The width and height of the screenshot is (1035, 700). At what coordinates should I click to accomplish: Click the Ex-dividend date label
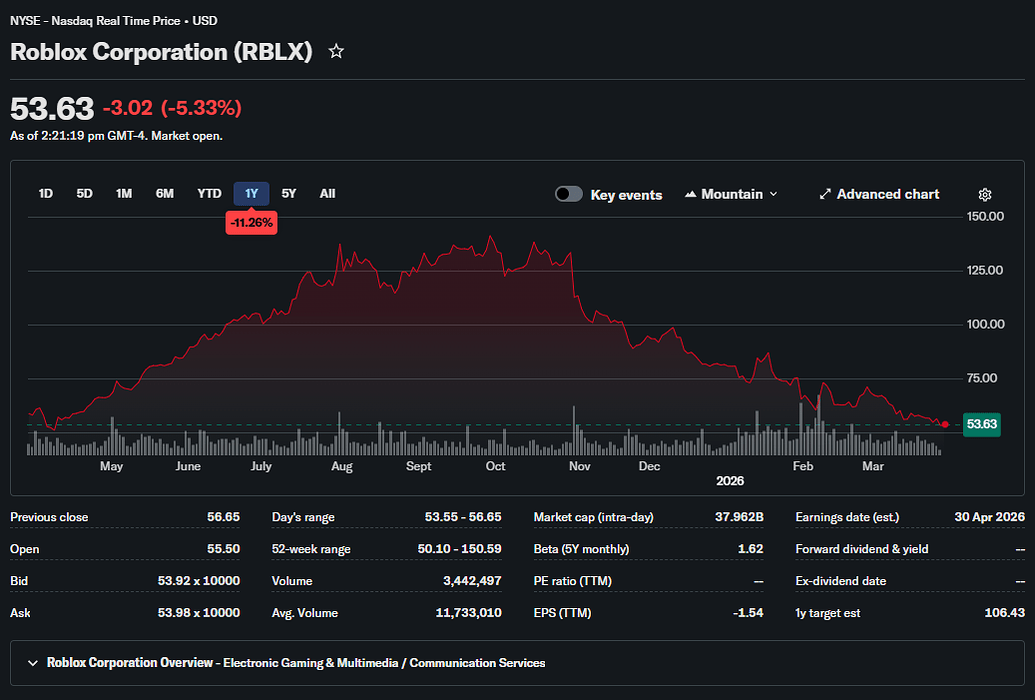pos(840,580)
